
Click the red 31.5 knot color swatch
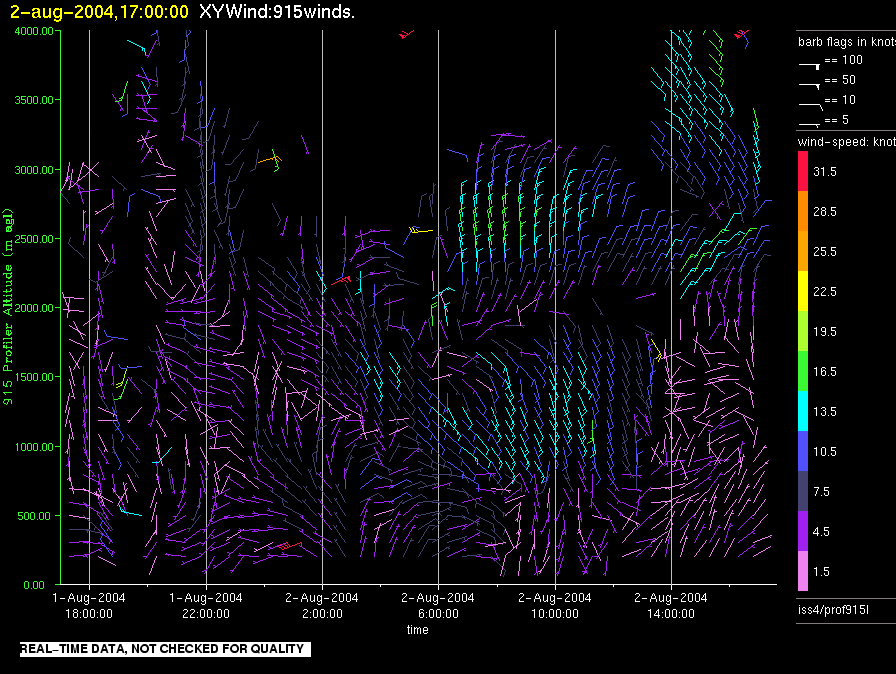tap(803, 171)
